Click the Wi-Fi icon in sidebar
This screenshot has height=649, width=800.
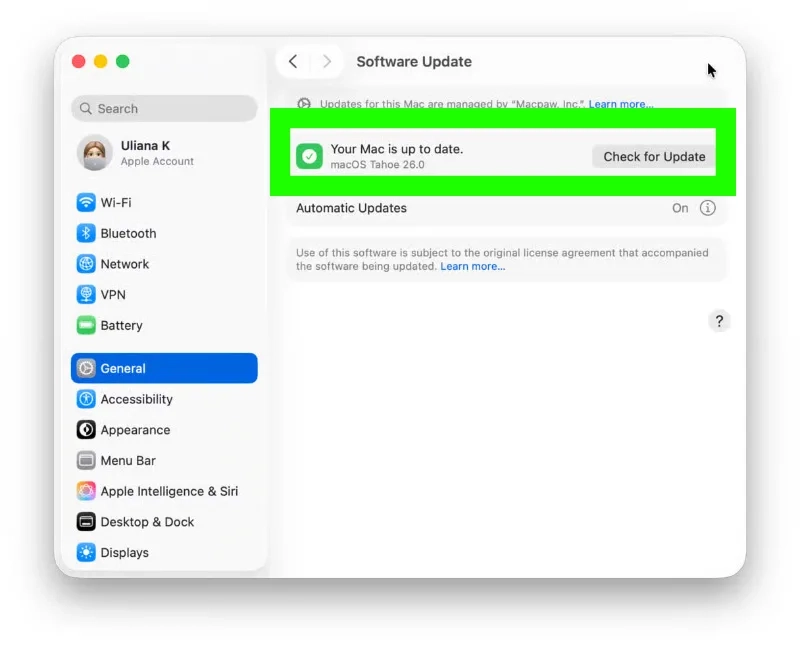pyautogui.click(x=86, y=202)
